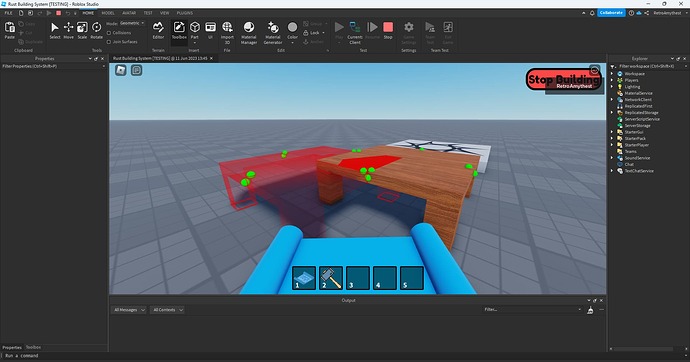This screenshot has height=362, width=690.
Task: Open the Terrain Editor
Action: coord(158,28)
